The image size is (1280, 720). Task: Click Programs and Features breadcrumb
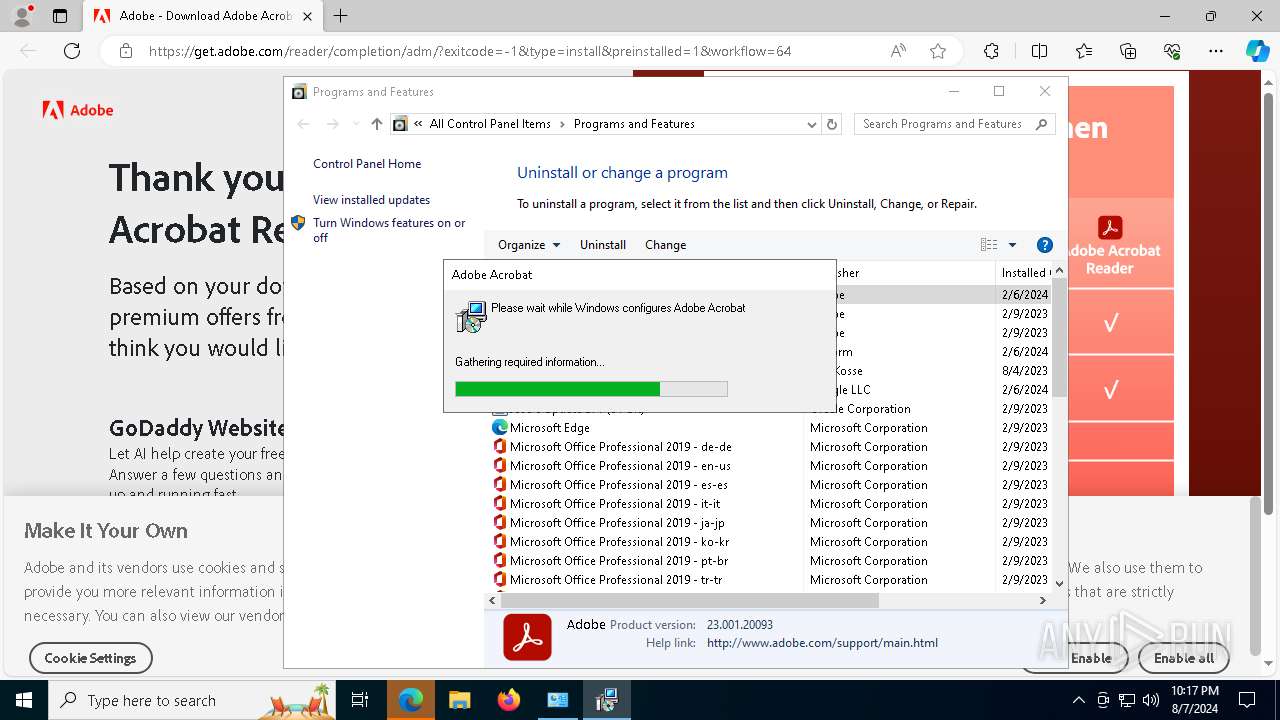634,124
